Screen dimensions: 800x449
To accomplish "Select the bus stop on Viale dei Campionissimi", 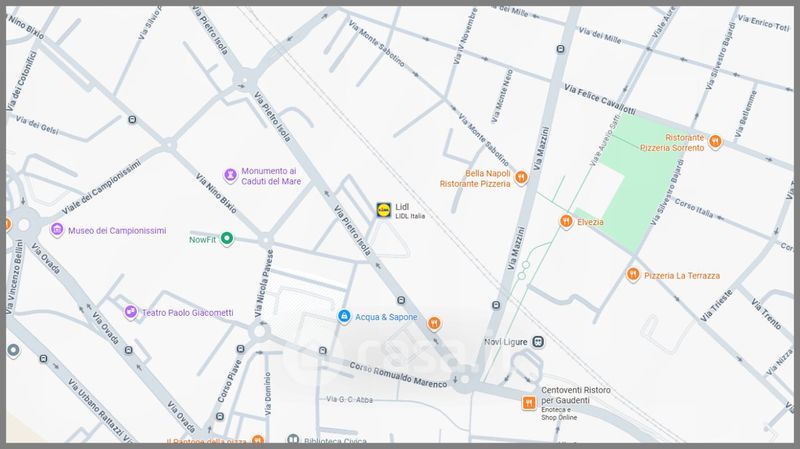I will tap(132, 121).
